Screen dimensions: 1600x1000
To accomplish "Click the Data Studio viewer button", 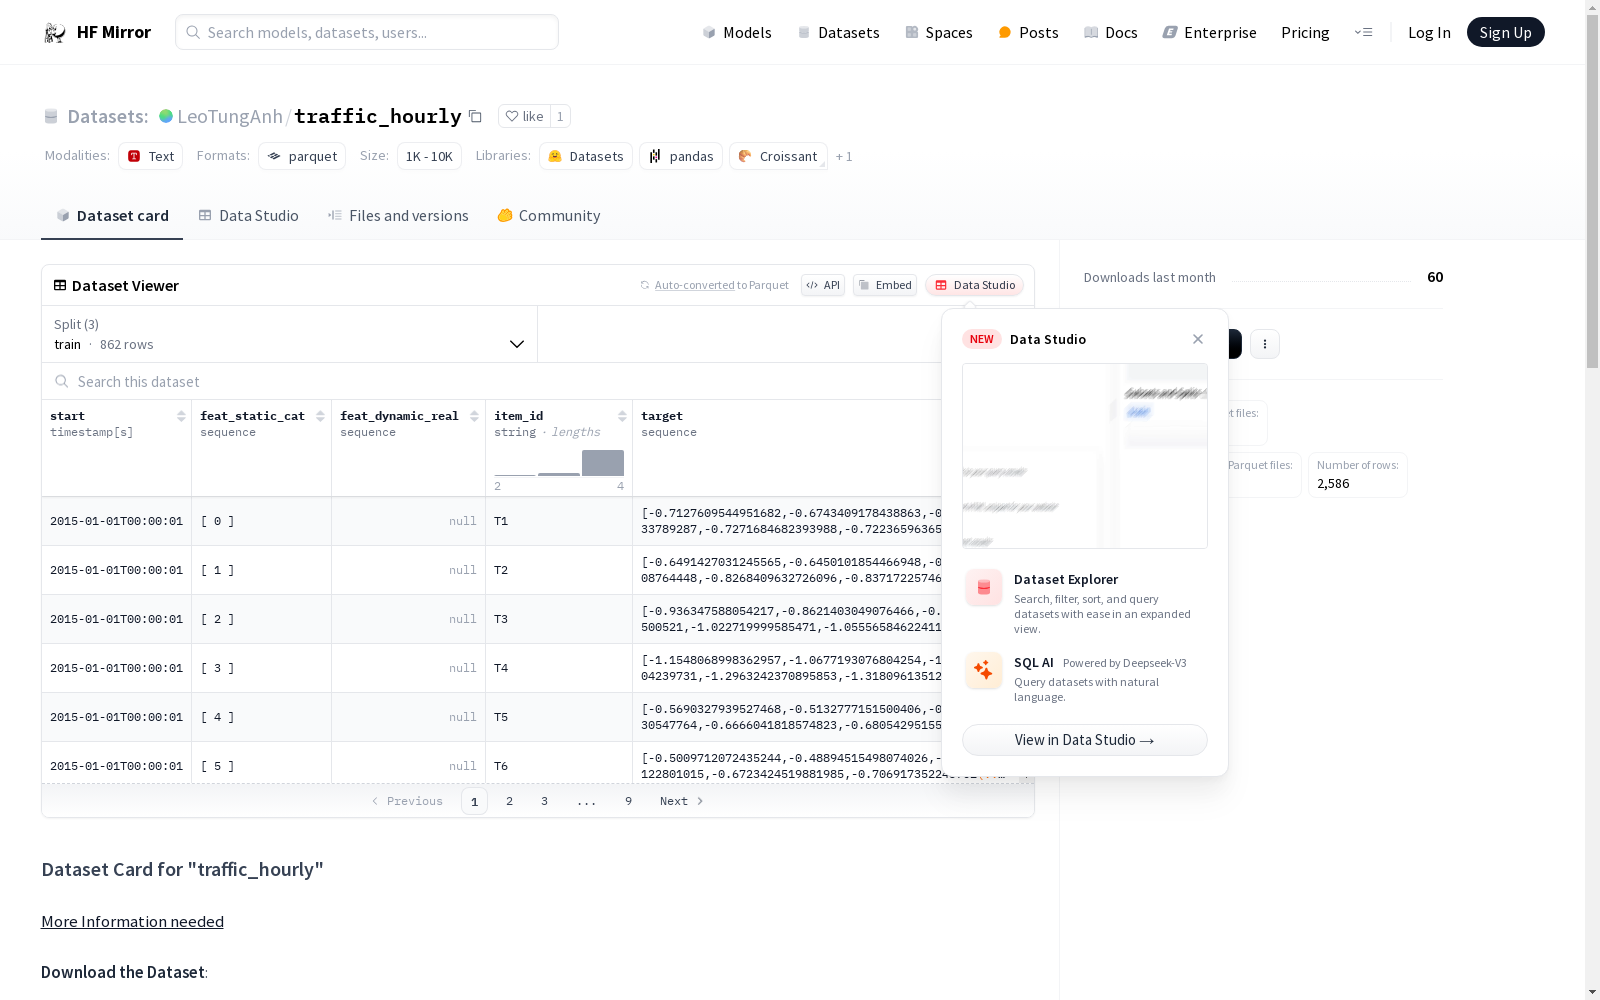I will pos(974,285).
